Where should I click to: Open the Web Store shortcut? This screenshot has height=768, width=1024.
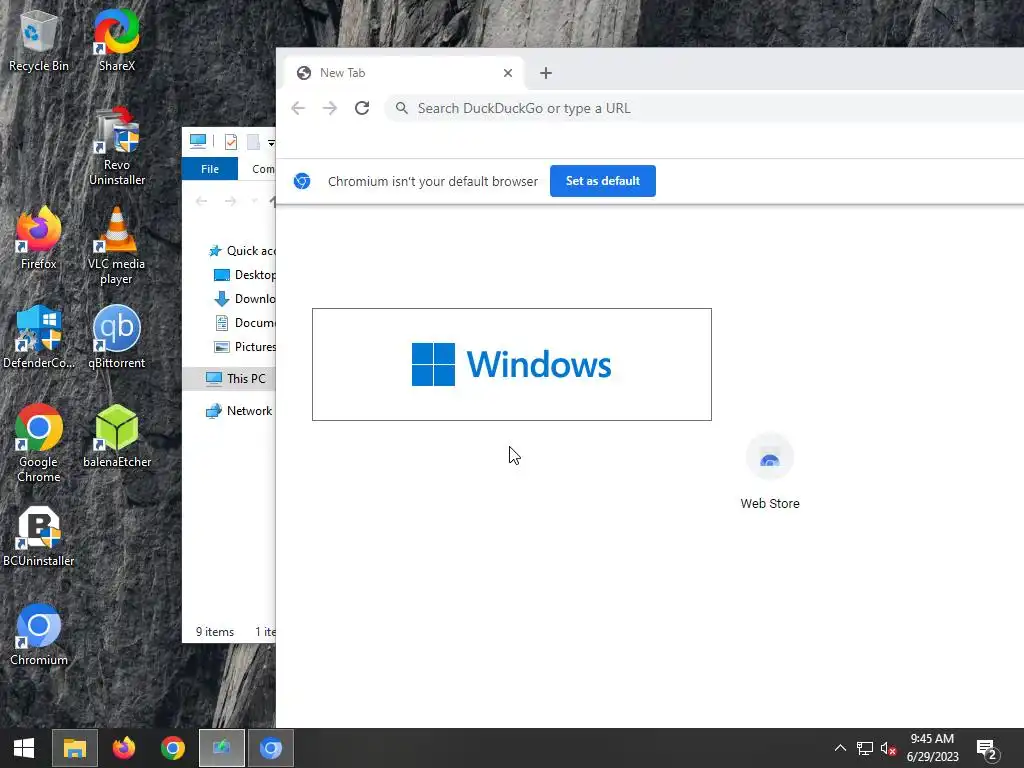tap(769, 472)
